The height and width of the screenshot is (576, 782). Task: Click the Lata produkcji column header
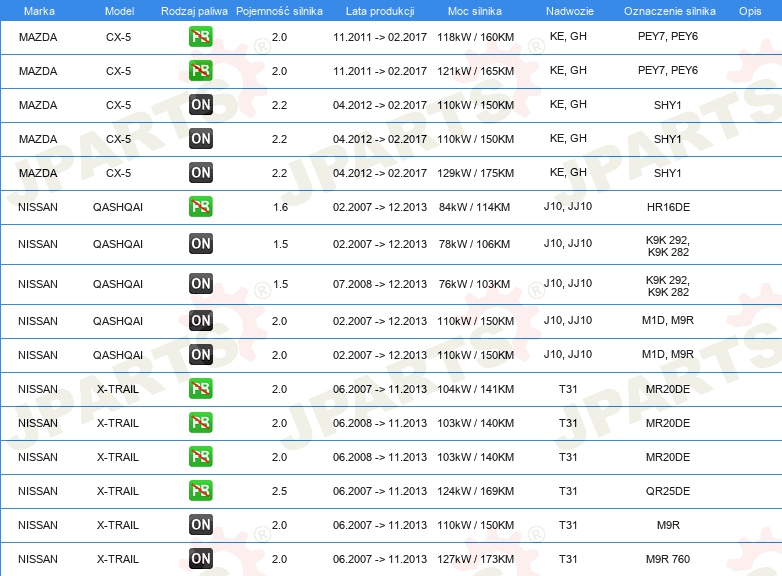tap(380, 11)
